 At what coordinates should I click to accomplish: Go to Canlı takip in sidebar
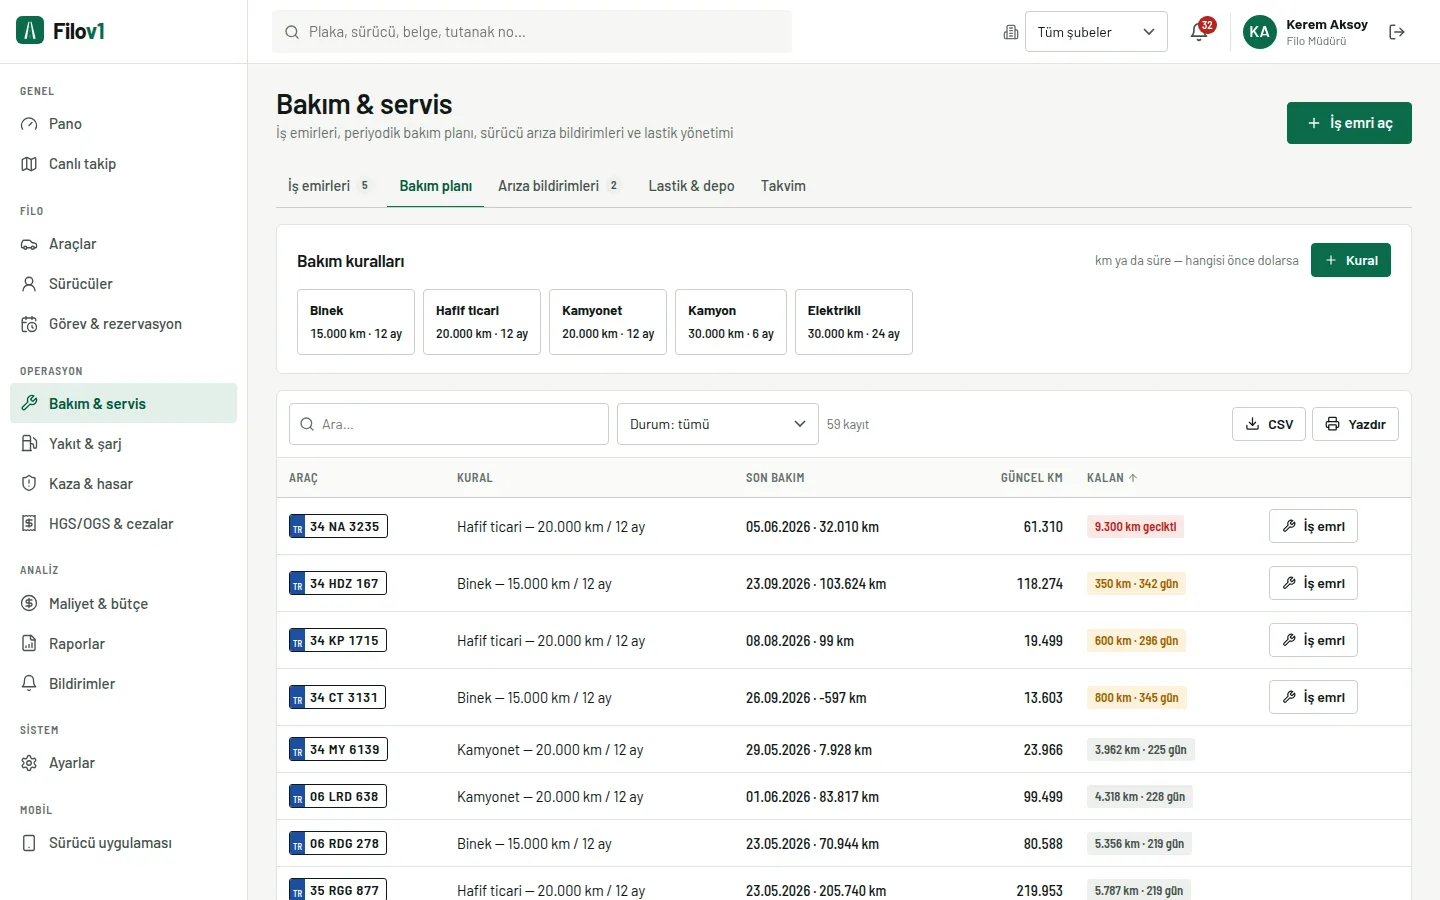[x=123, y=164]
